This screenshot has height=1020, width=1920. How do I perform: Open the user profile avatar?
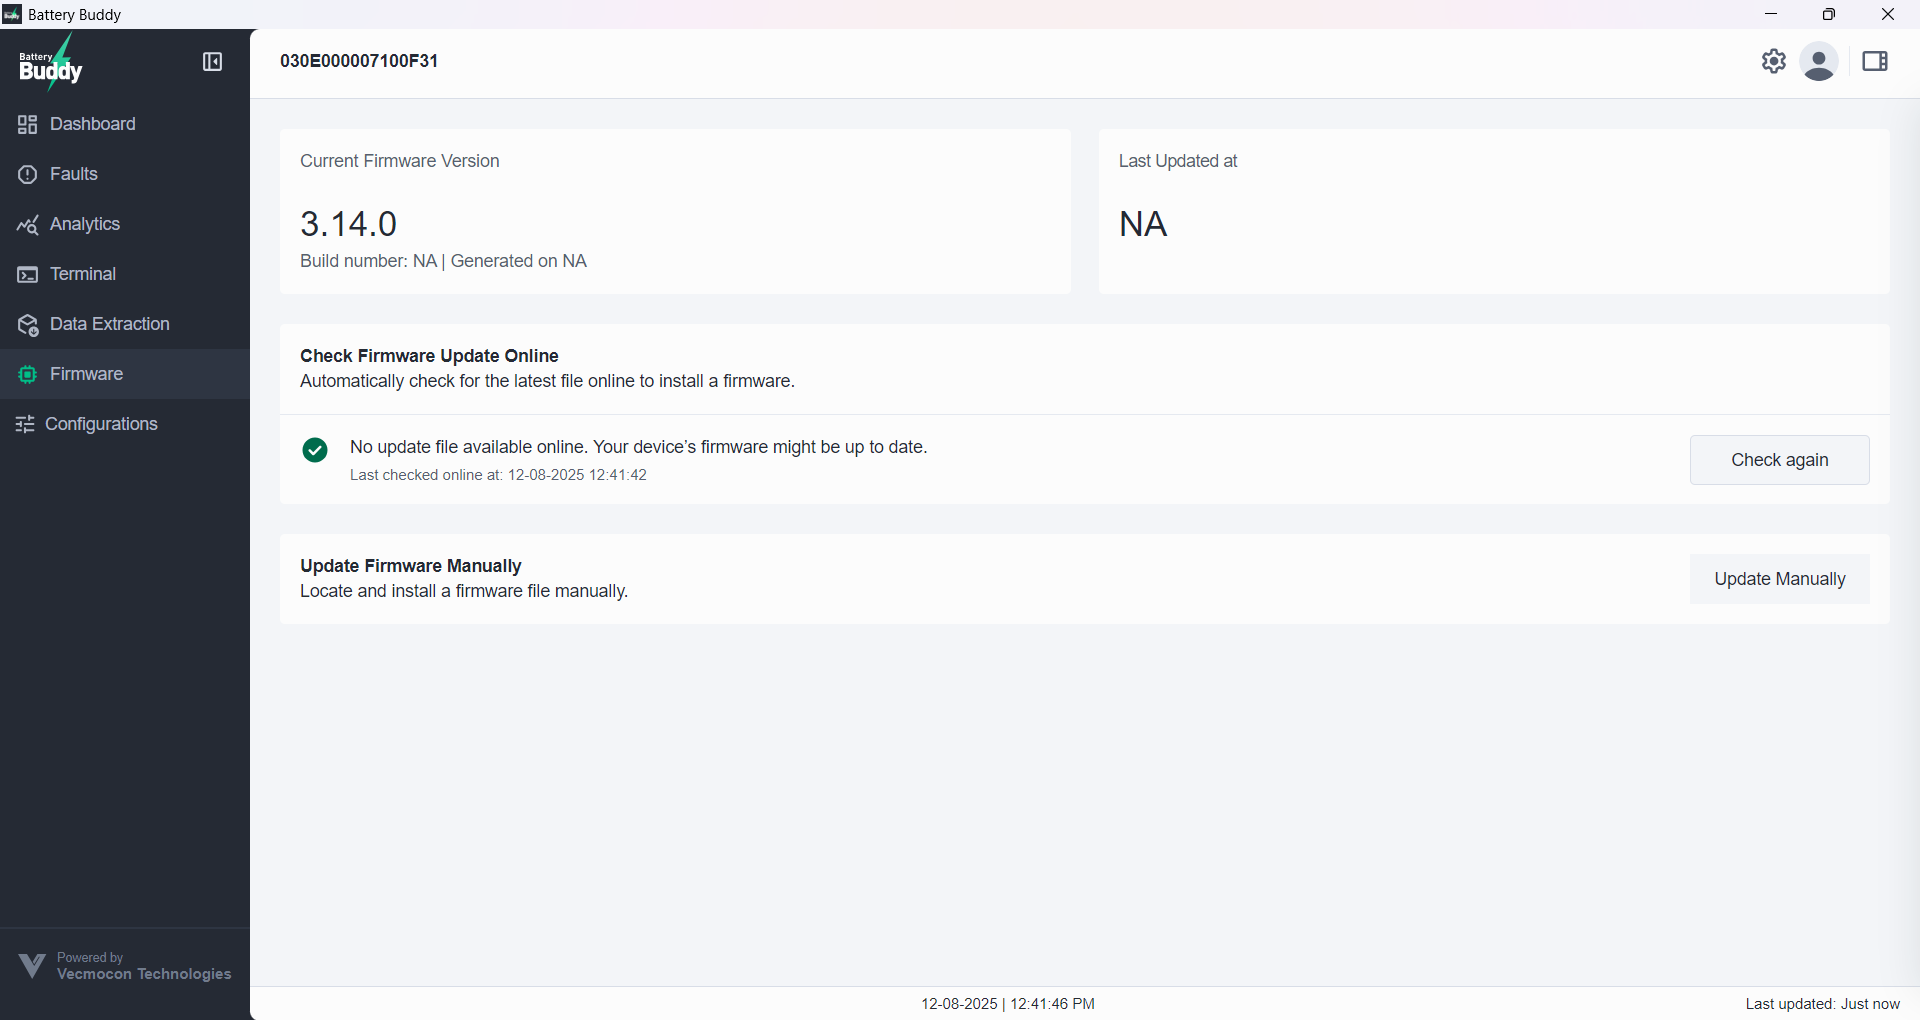coord(1818,62)
